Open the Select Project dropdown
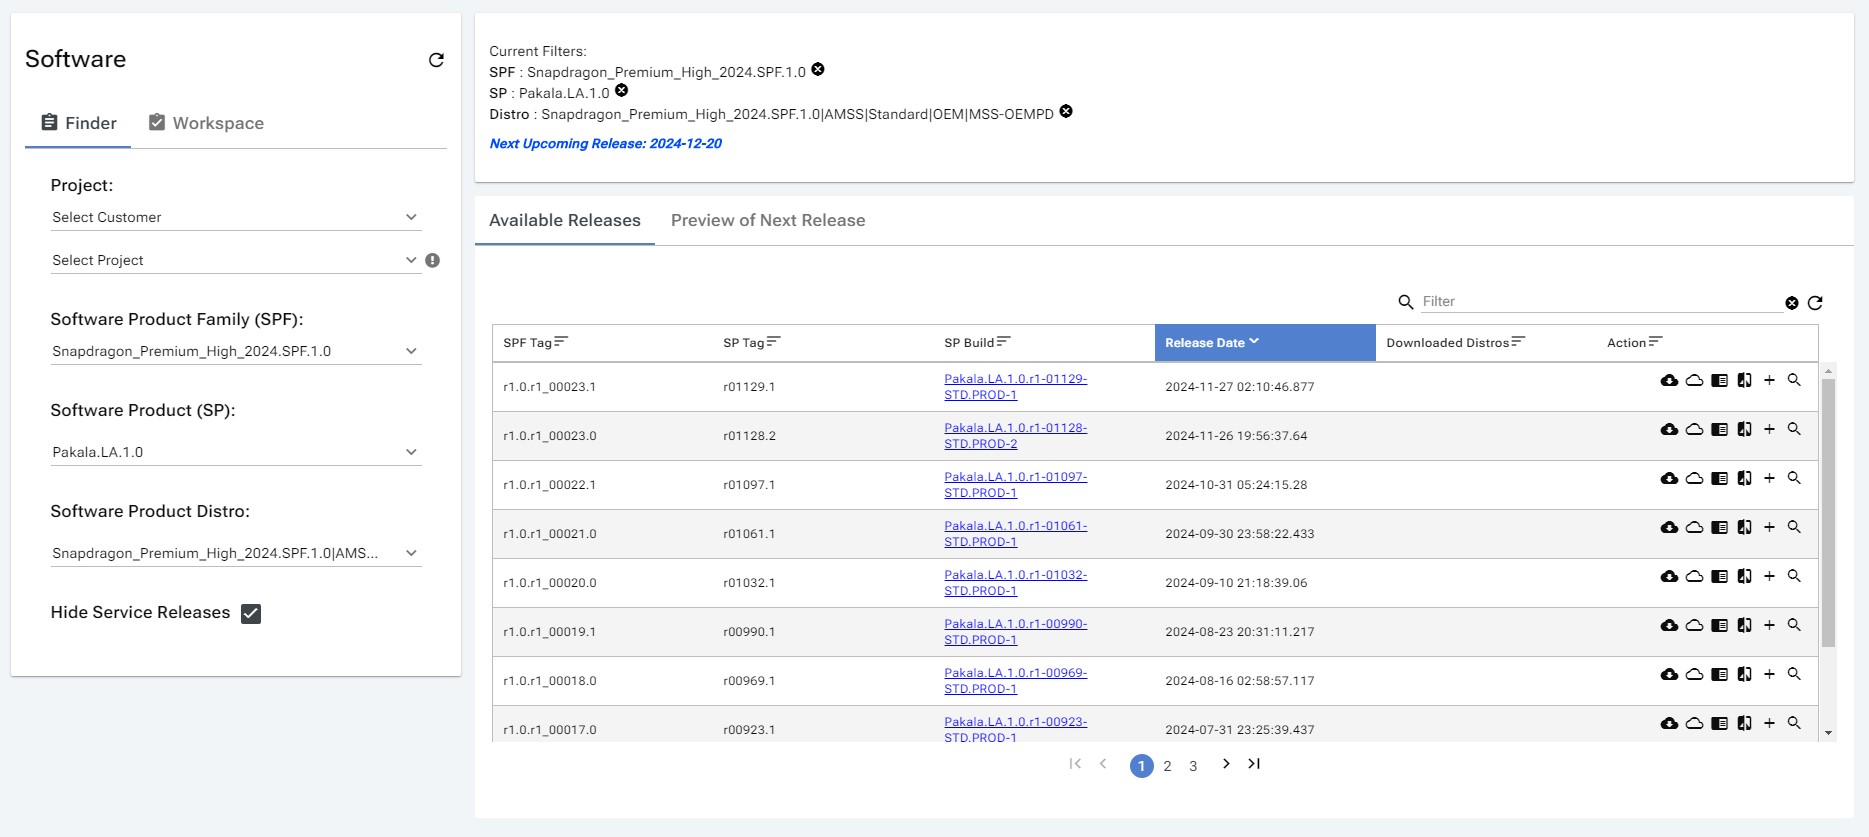The image size is (1869, 837). click(236, 260)
